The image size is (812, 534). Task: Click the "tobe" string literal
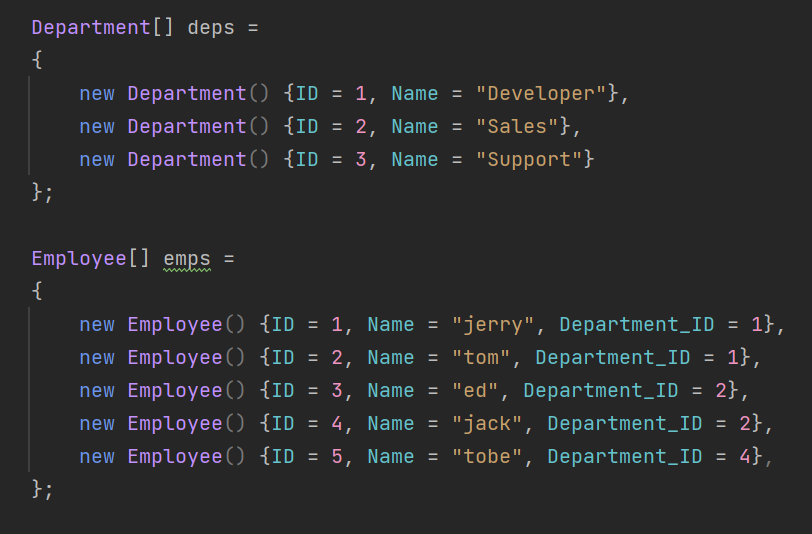[x=487, y=457]
